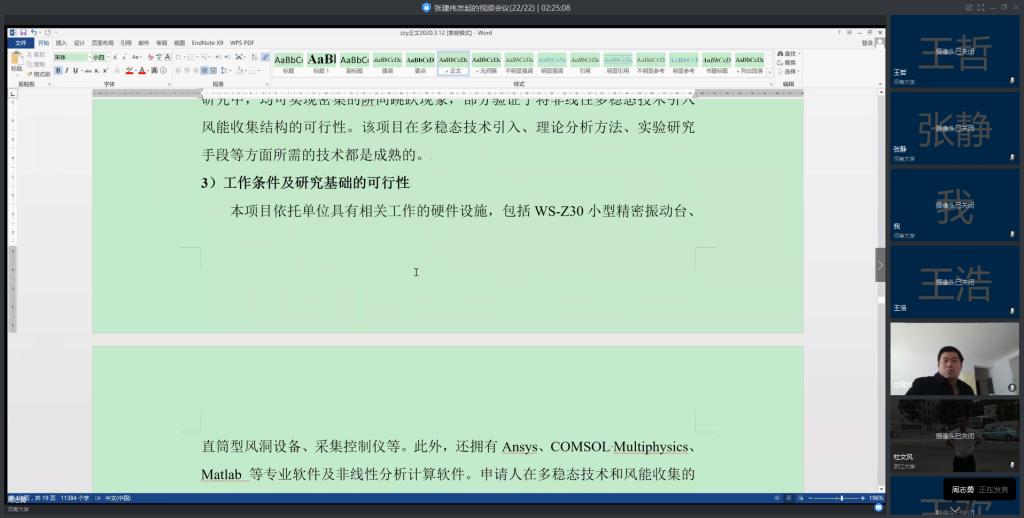Click the red font color icon
1024x518 pixels.
[143, 71]
